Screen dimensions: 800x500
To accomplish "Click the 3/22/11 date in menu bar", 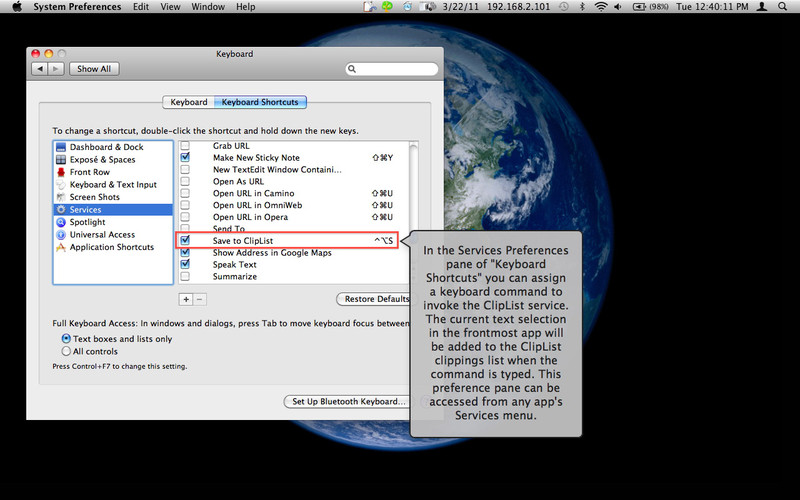I will pos(460,7).
